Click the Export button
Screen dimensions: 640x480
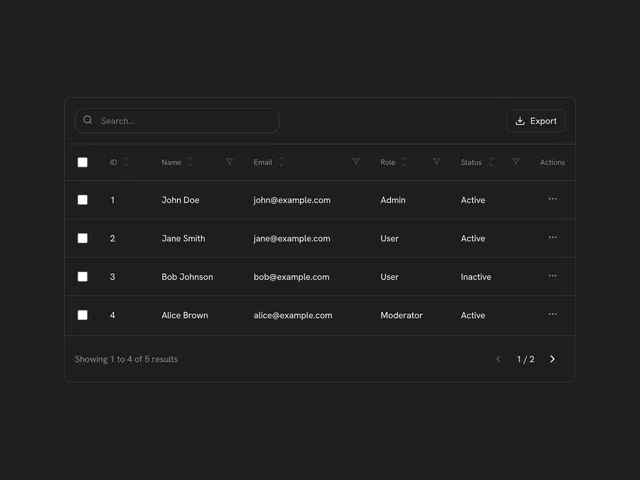[535, 121]
